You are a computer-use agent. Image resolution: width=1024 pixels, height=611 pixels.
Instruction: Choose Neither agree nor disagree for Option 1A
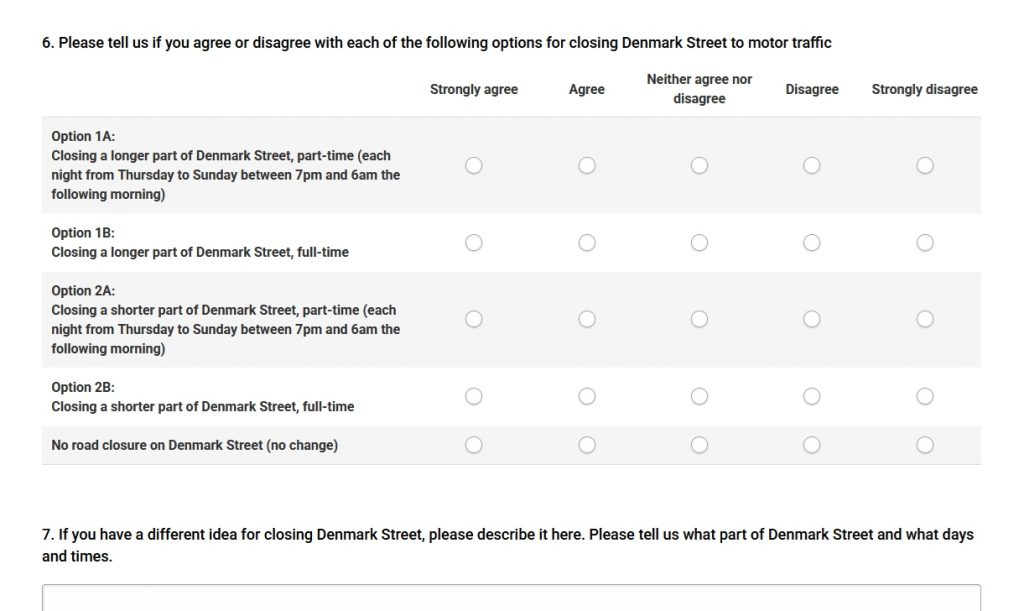pos(700,165)
